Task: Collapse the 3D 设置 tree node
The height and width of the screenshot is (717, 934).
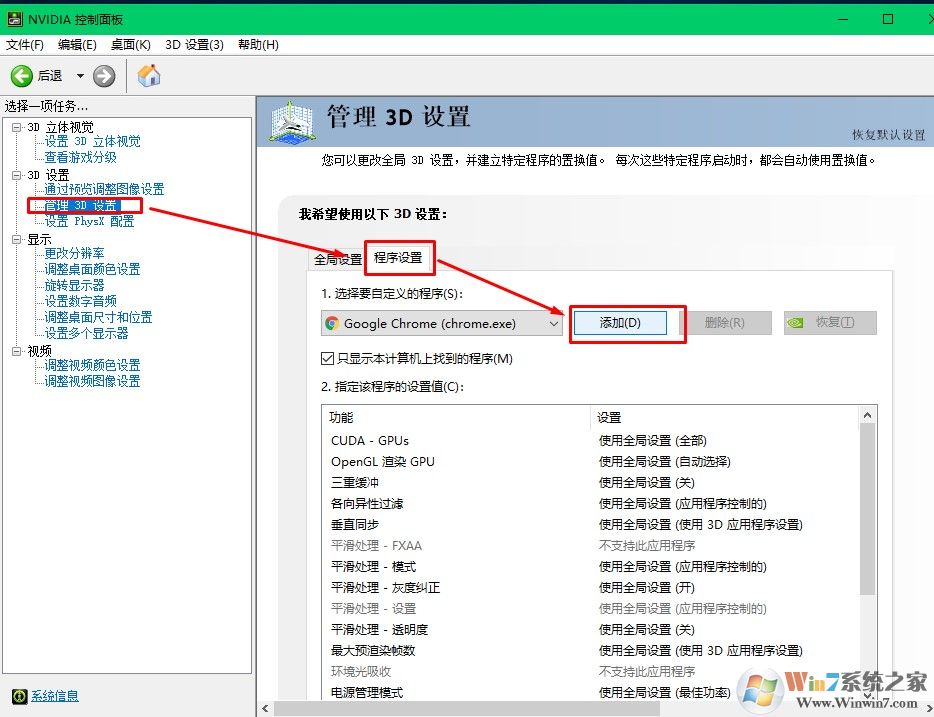Action: [16, 175]
